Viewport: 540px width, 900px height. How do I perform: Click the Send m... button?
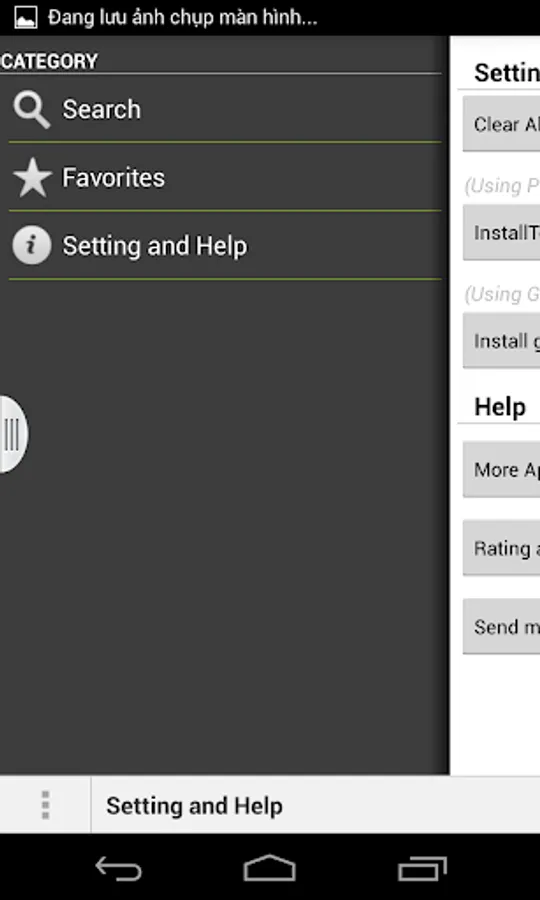coord(501,626)
